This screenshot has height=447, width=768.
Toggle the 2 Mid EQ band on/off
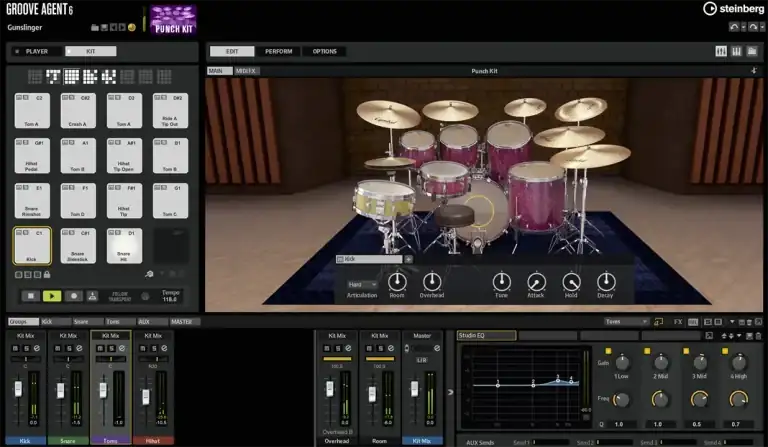coord(647,351)
